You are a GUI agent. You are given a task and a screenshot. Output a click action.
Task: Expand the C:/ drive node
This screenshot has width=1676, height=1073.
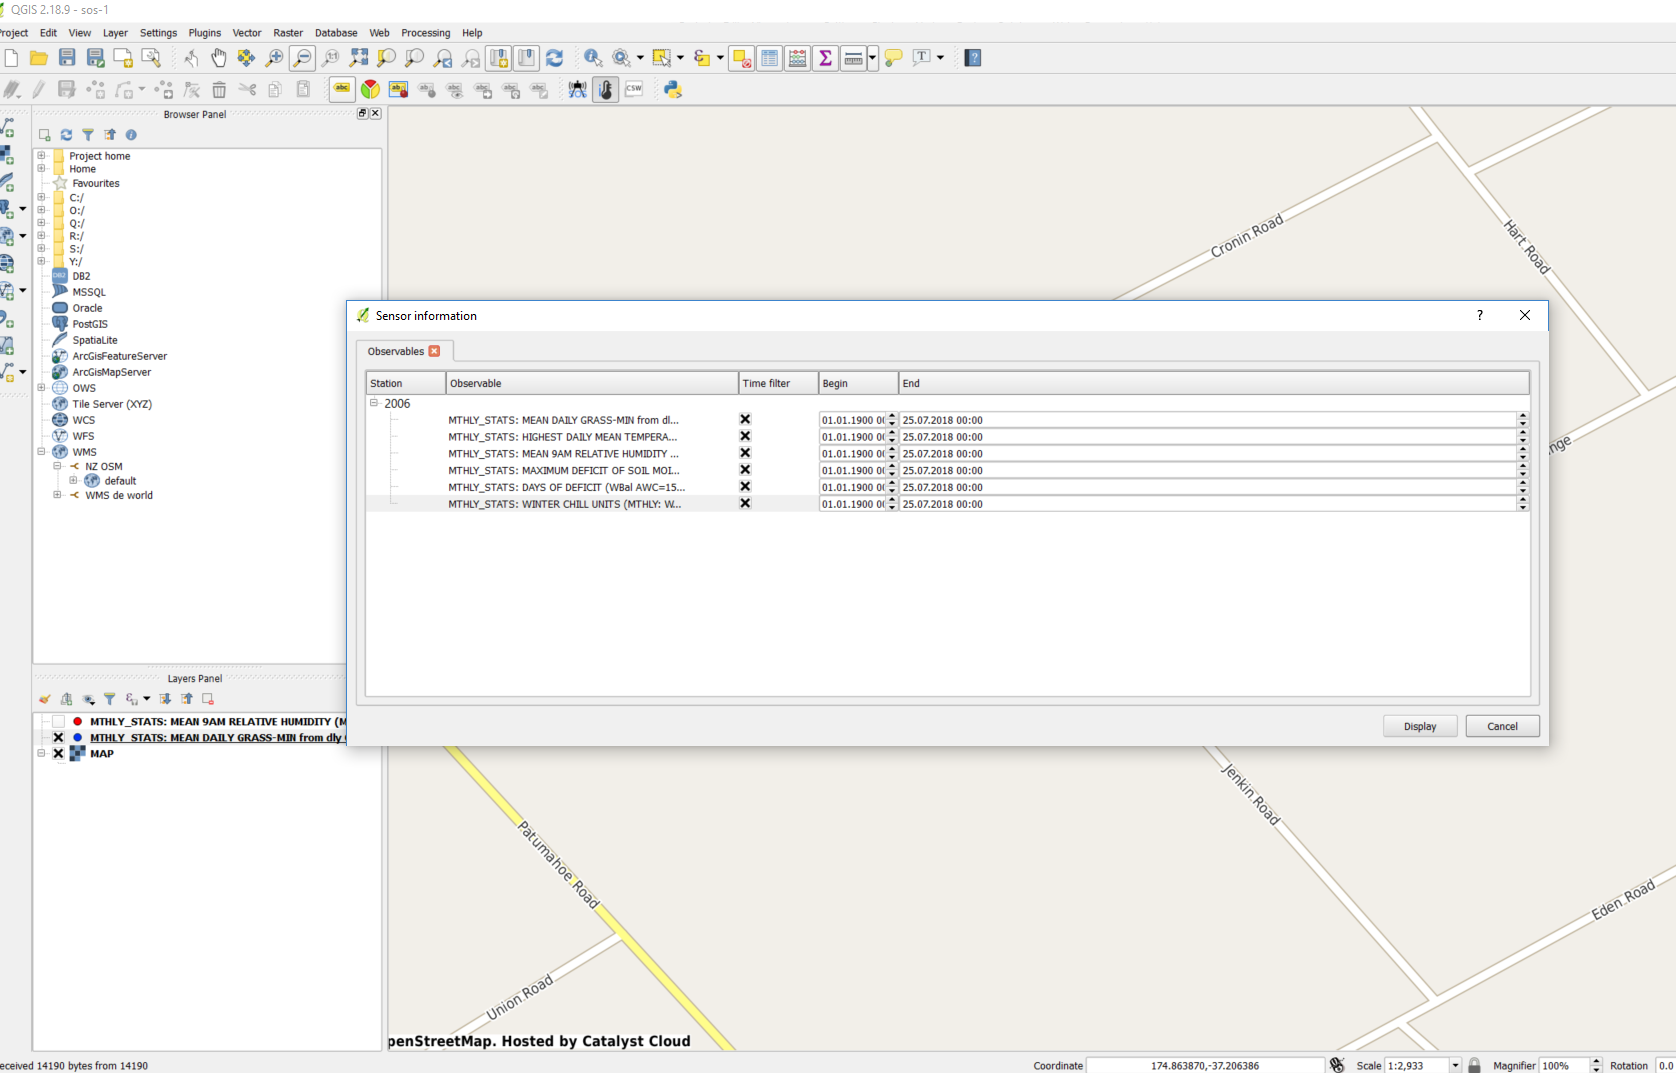tap(41, 197)
